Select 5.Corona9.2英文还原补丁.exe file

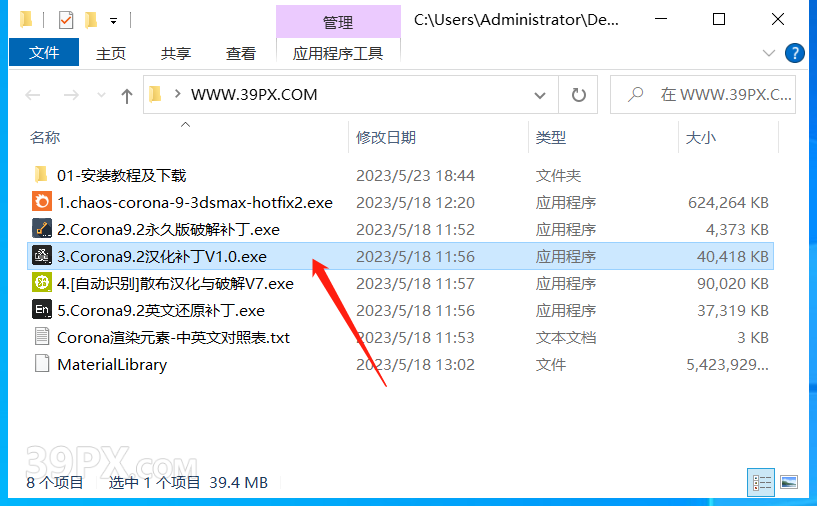point(161,311)
